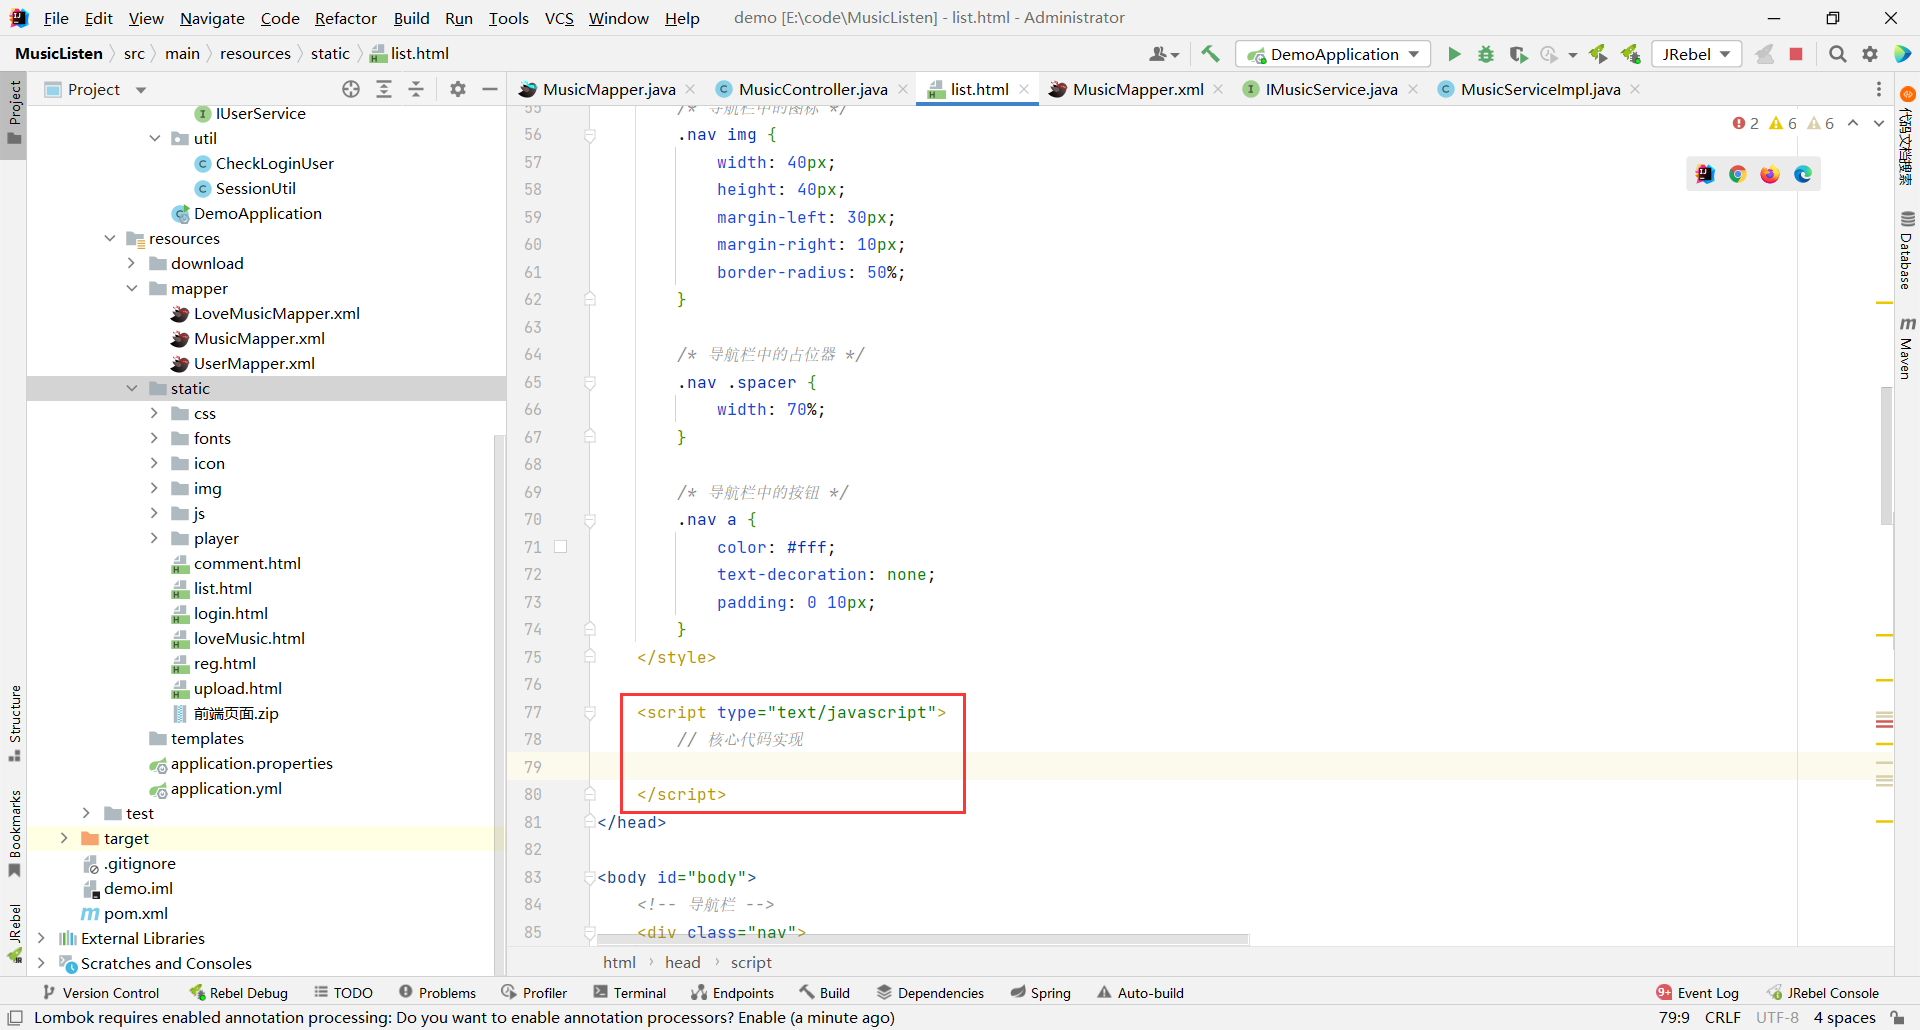Open the DemoApplication run configuration dropdown

pyautogui.click(x=1333, y=54)
